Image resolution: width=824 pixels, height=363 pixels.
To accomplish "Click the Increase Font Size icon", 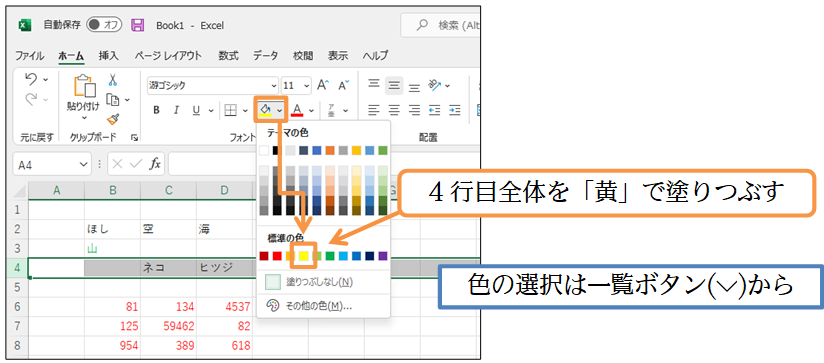I will tap(323, 85).
